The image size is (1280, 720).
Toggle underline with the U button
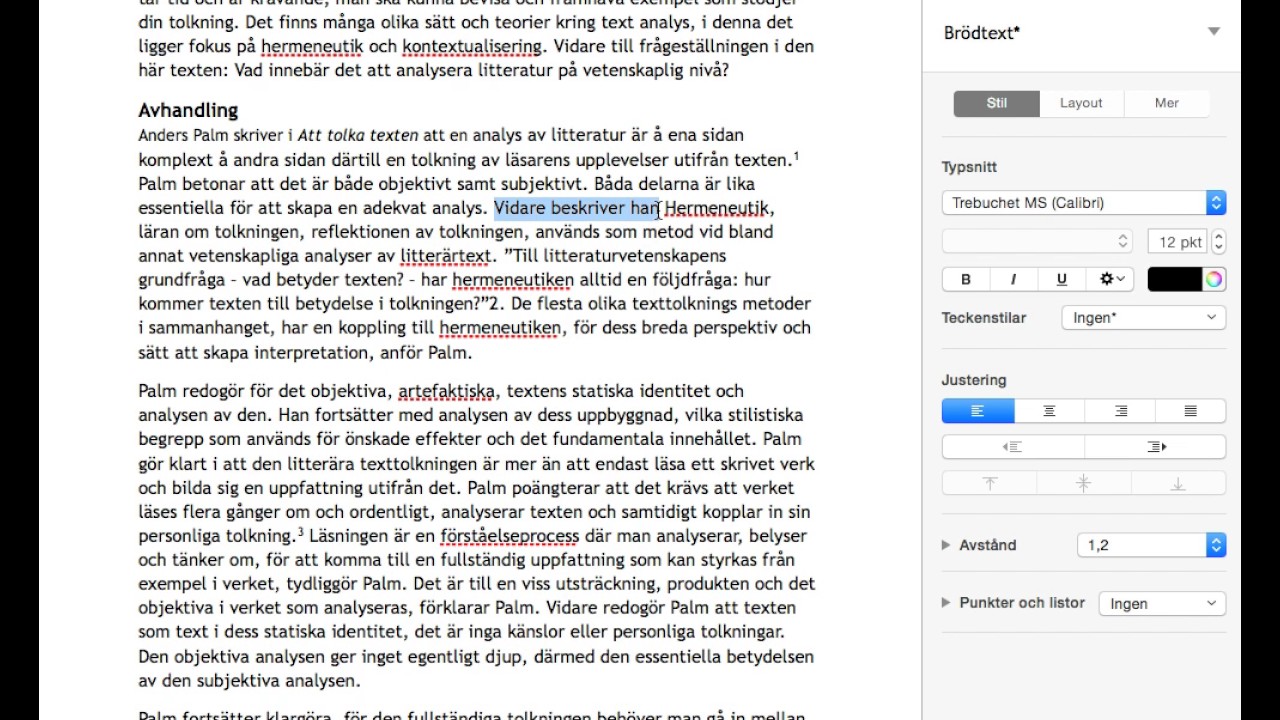click(1061, 280)
